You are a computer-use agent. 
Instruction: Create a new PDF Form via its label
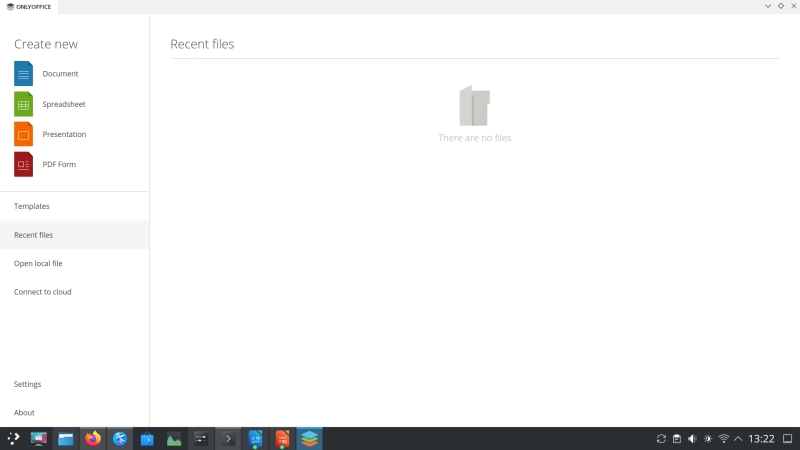(x=59, y=164)
